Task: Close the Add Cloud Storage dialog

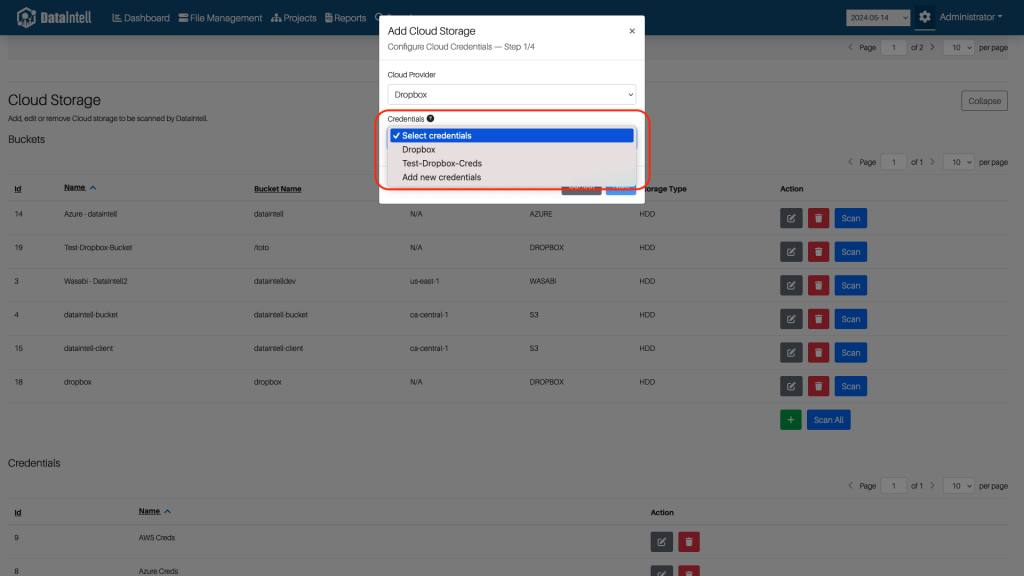Action: [632, 31]
